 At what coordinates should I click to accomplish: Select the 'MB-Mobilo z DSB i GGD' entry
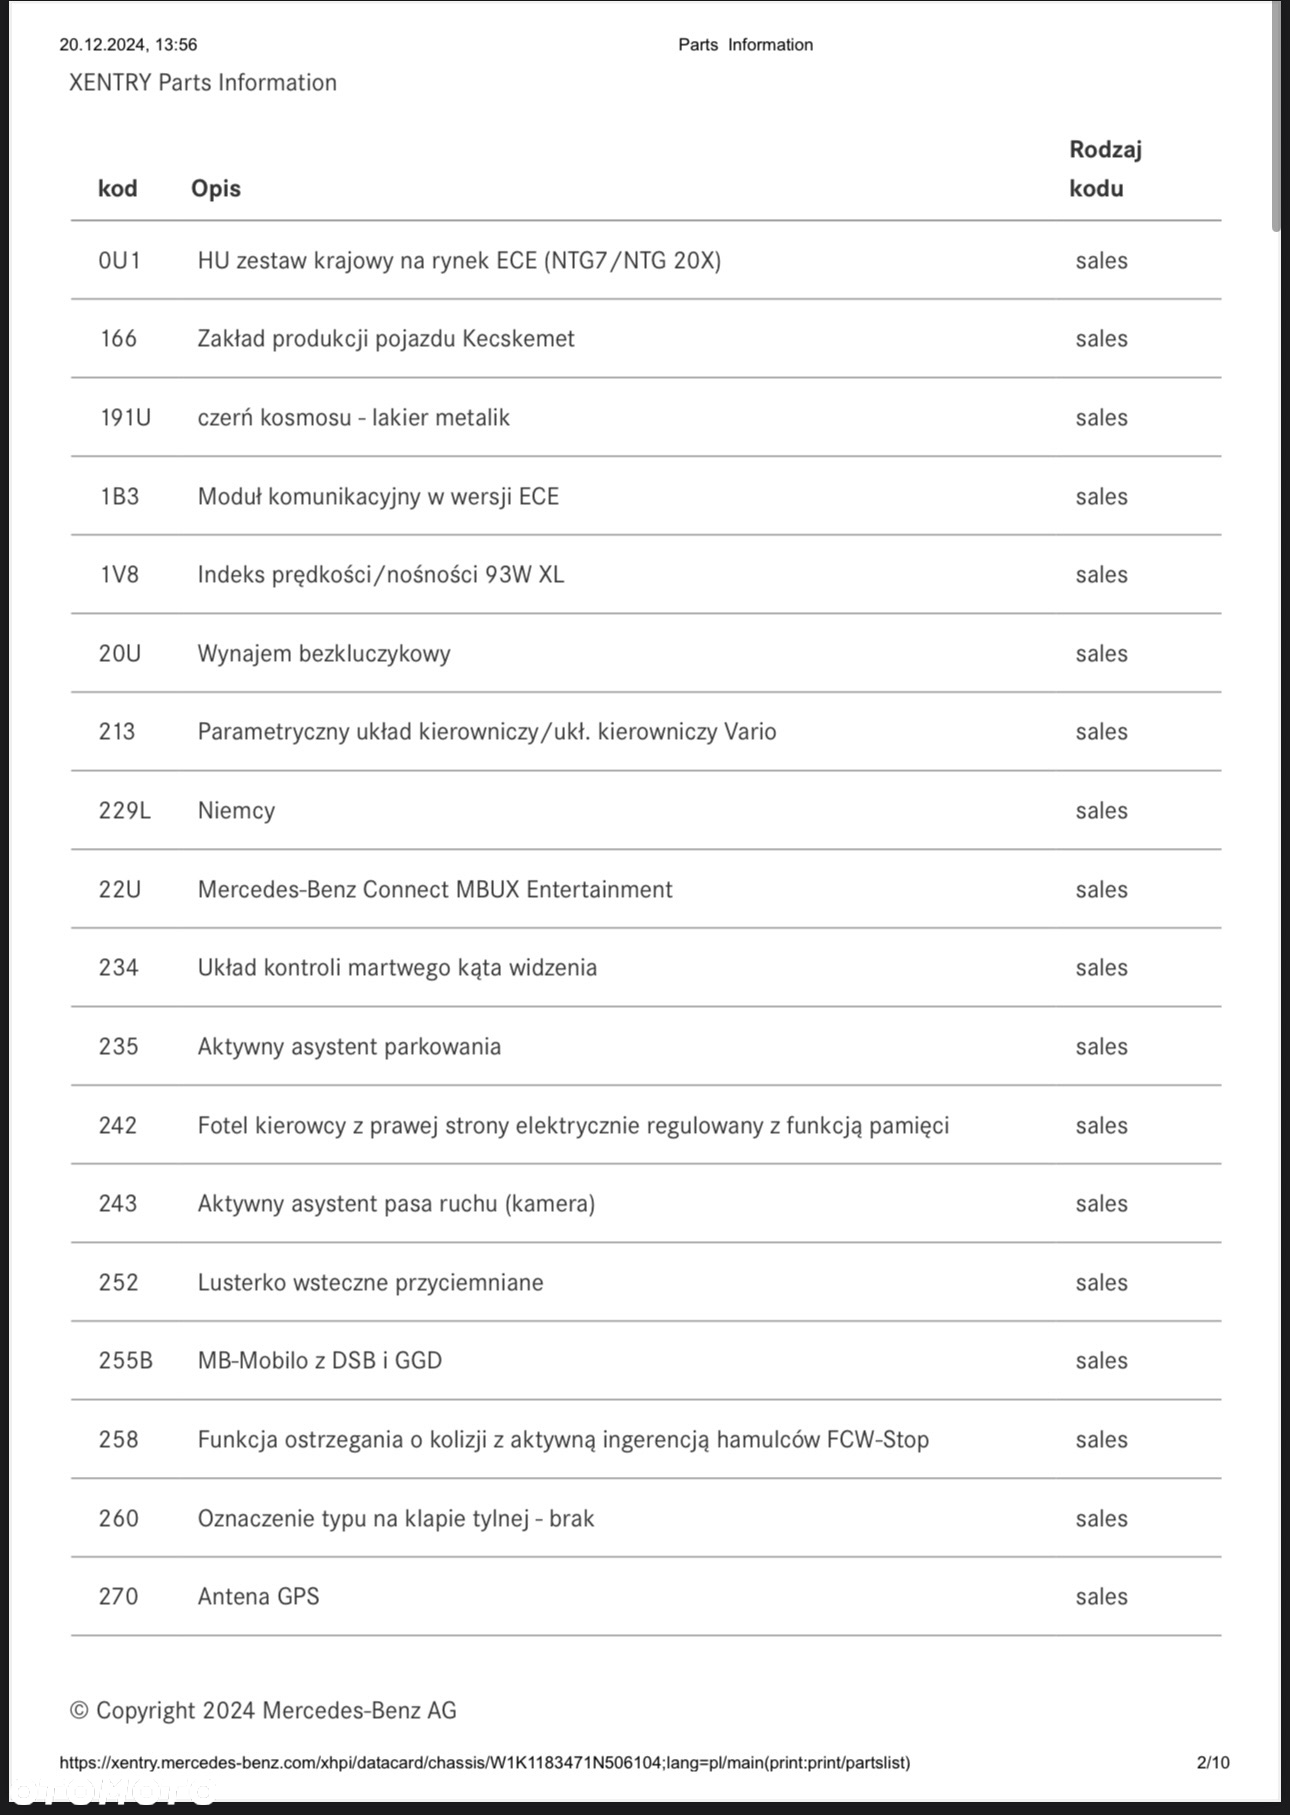pos(319,1360)
